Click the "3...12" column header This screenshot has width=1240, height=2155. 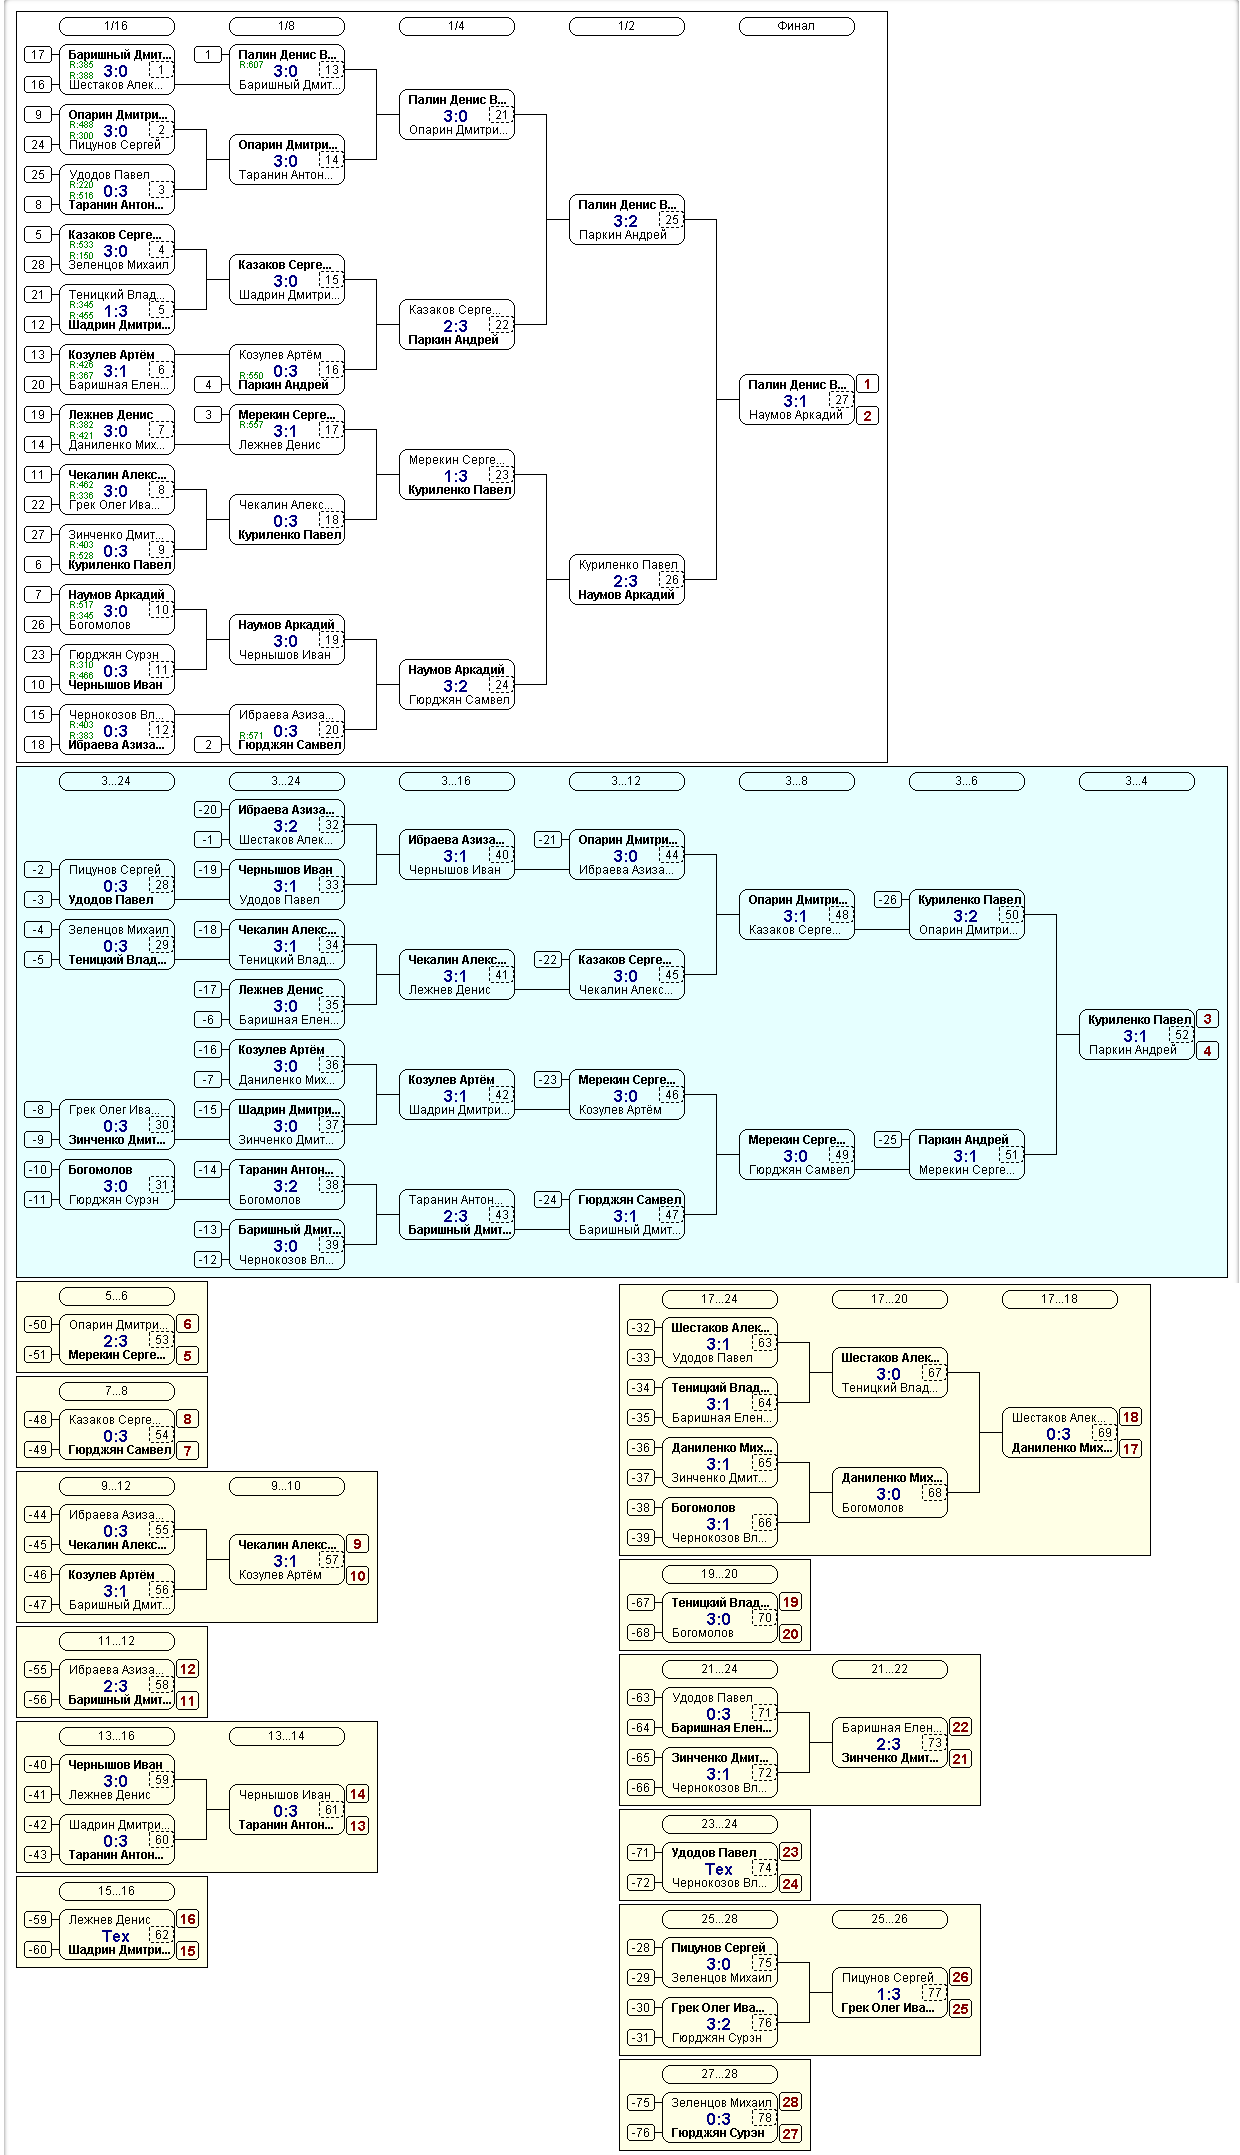coord(626,781)
